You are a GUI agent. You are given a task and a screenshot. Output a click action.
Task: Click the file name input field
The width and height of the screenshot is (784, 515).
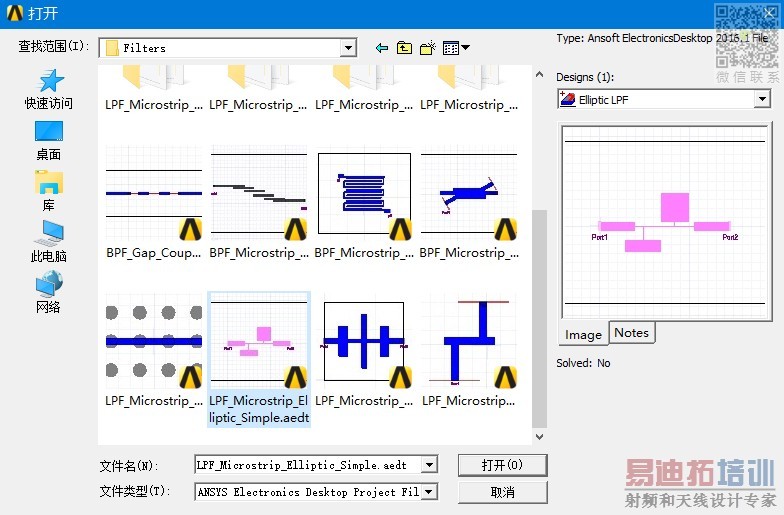[x=308, y=465]
